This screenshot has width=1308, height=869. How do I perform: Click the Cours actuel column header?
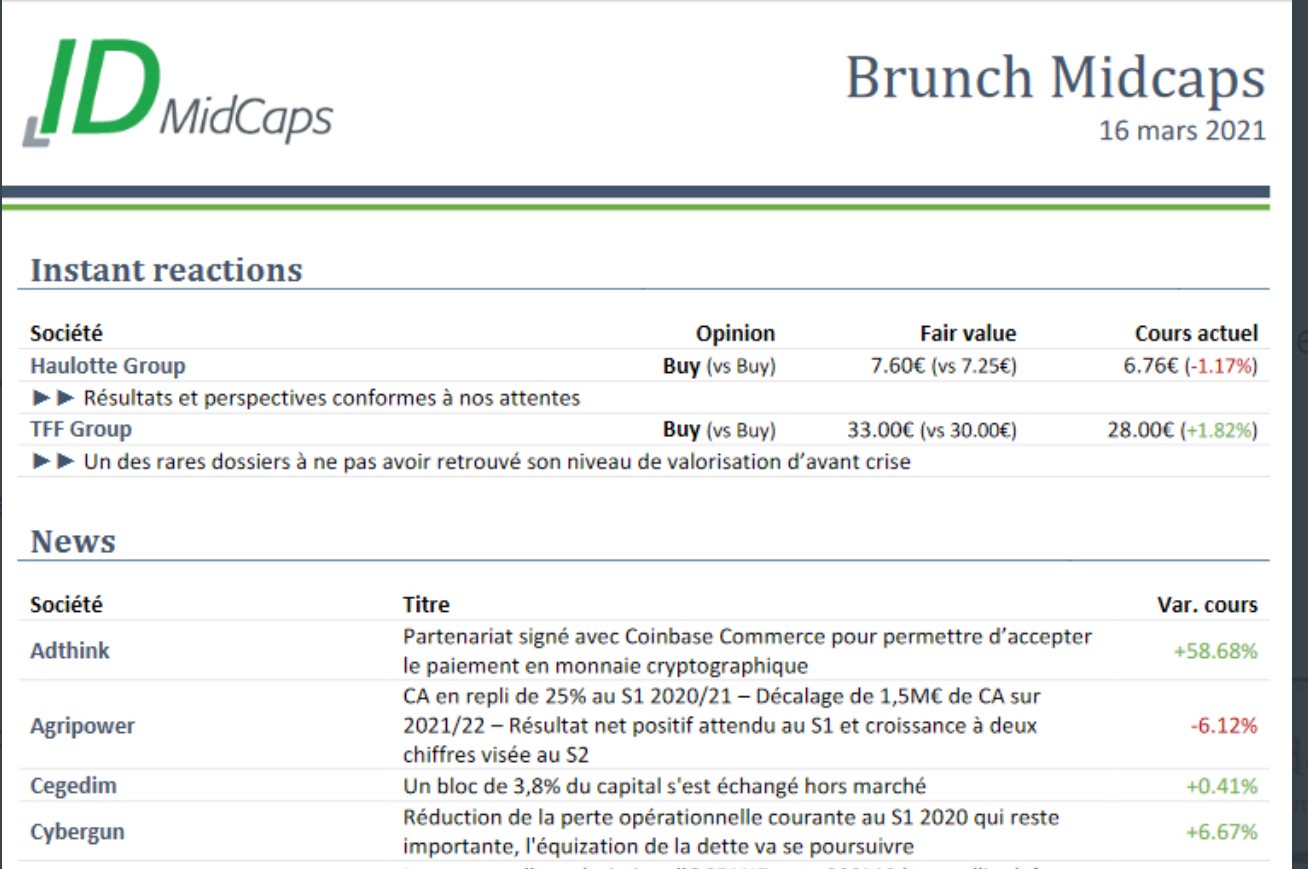click(x=1196, y=334)
